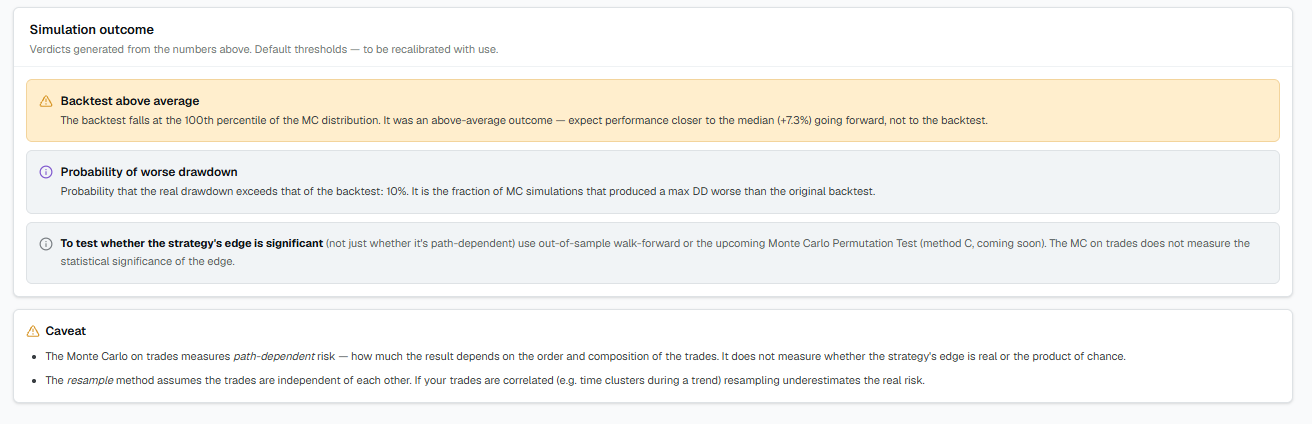This screenshot has width=1312, height=424.
Task: Click the purple info icon beside Probability of worse drawdown
Action: point(46,172)
